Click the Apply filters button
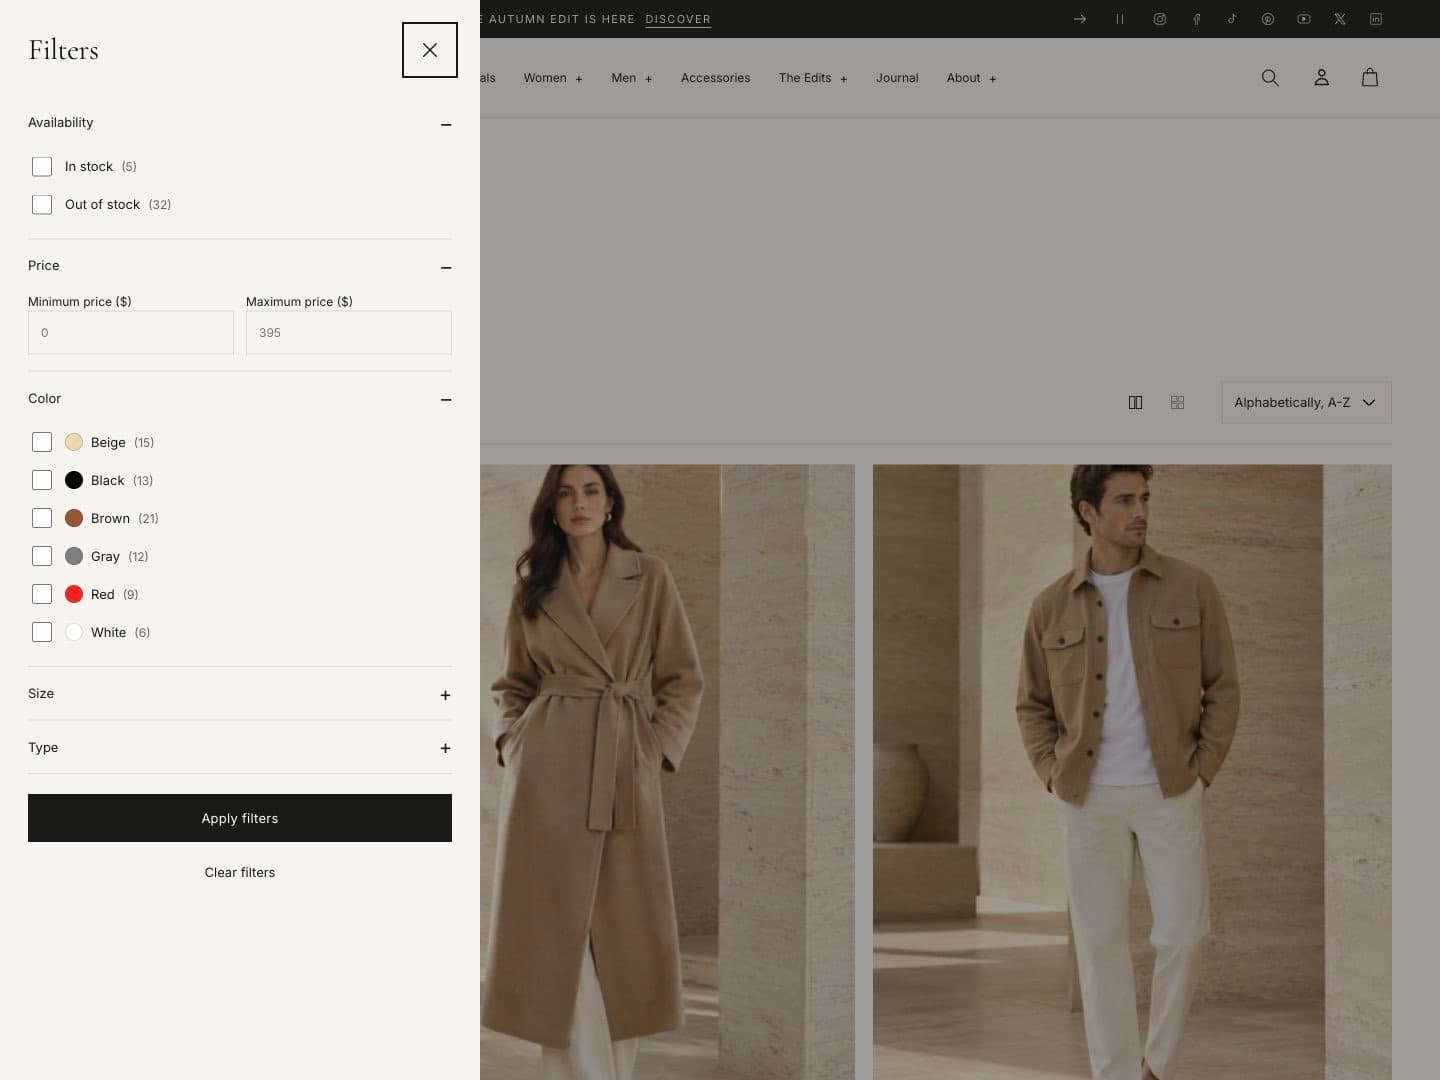The height and width of the screenshot is (1080, 1440). pos(240,818)
